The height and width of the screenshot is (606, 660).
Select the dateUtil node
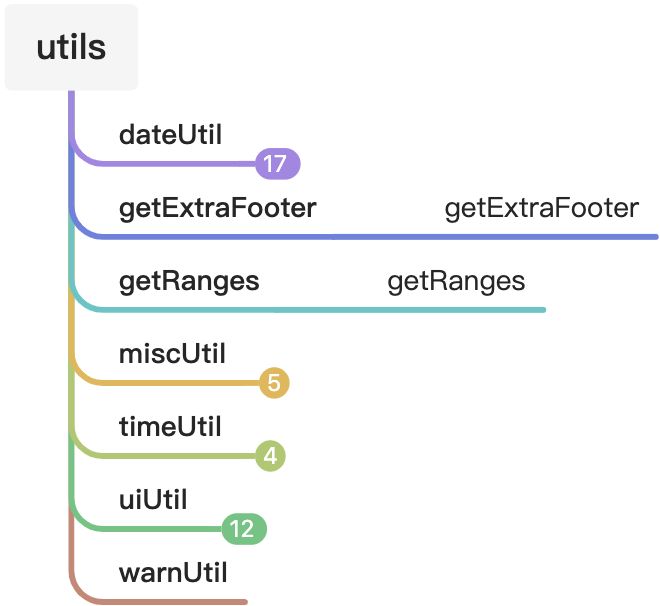click(x=169, y=134)
